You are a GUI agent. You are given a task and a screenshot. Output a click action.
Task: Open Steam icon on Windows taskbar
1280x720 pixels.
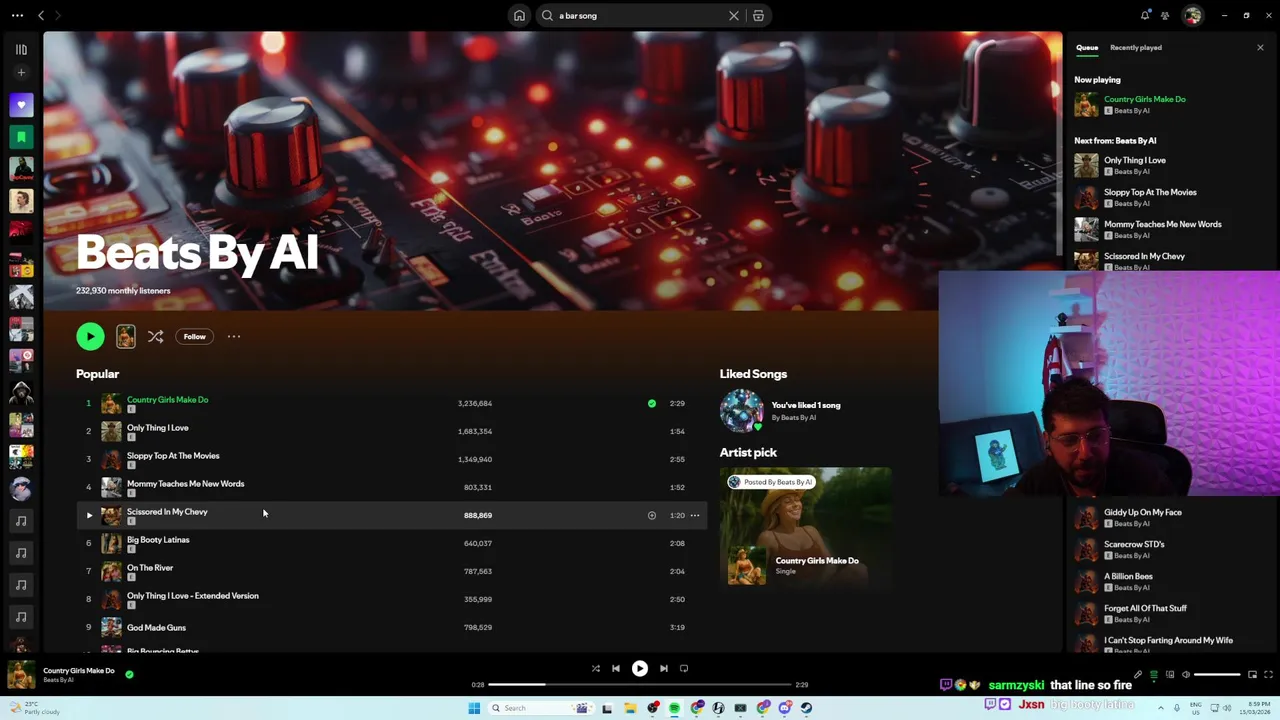tap(806, 708)
